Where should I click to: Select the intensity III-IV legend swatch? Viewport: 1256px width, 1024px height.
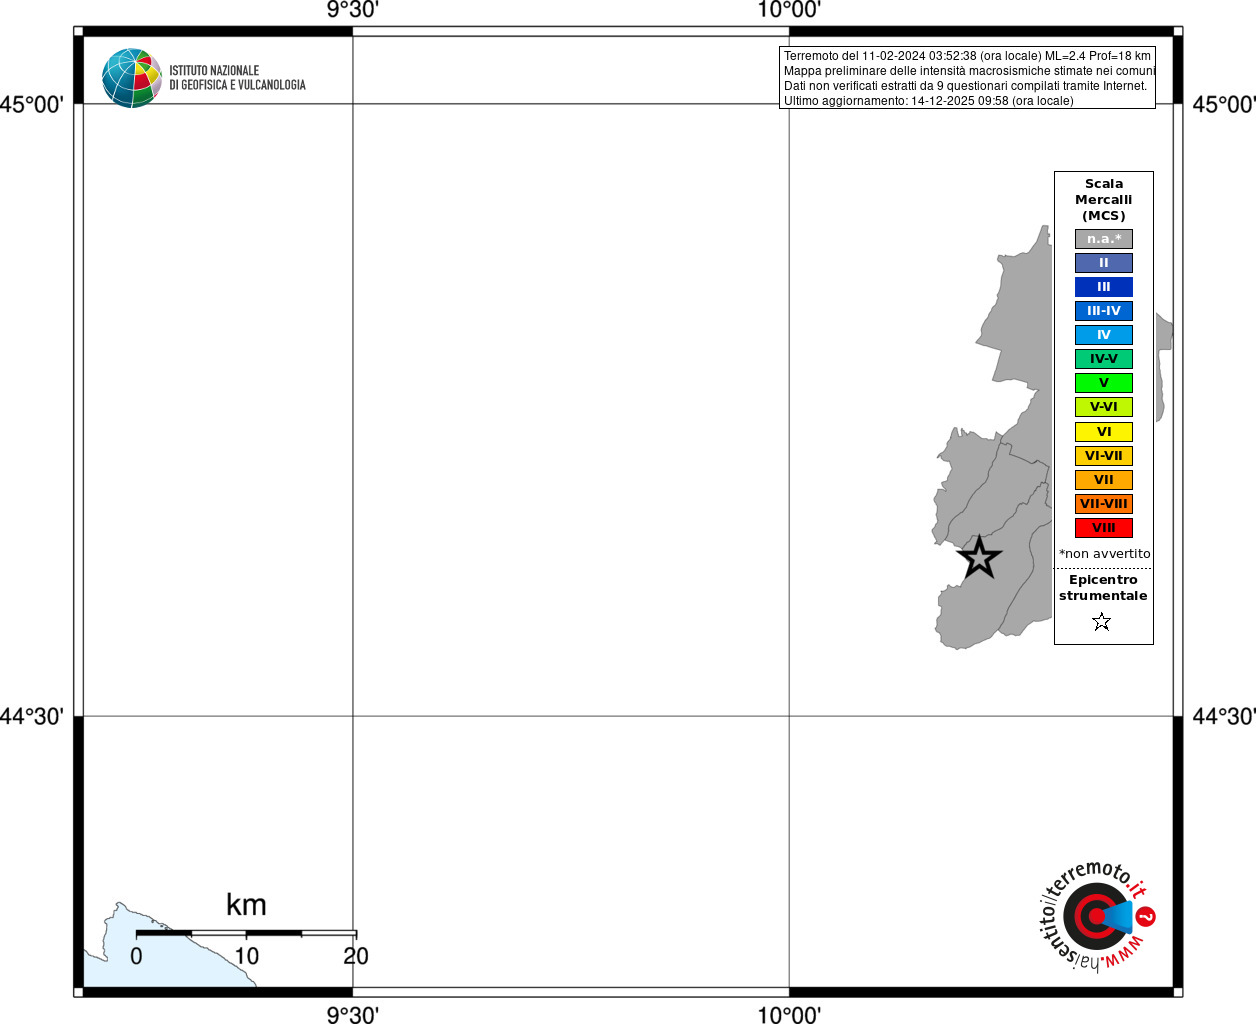1104,311
